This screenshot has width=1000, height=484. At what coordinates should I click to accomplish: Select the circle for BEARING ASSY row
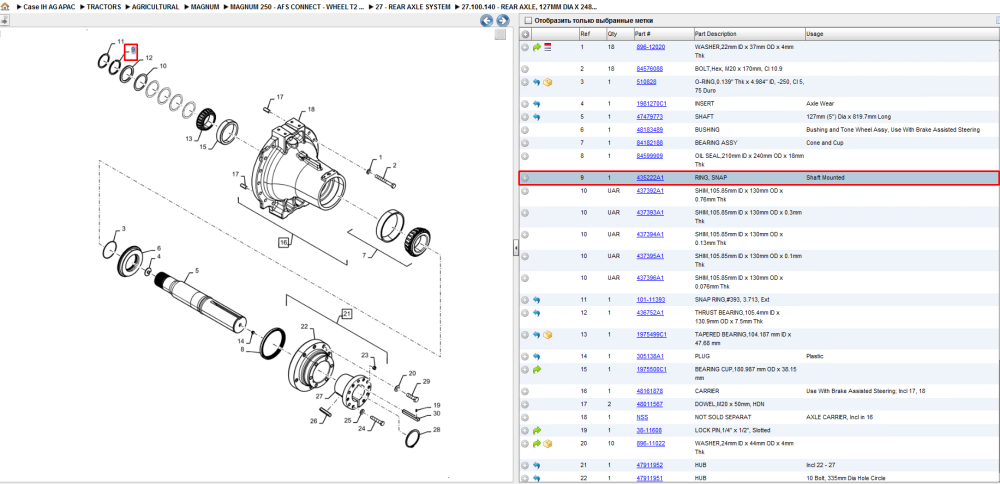point(525,143)
